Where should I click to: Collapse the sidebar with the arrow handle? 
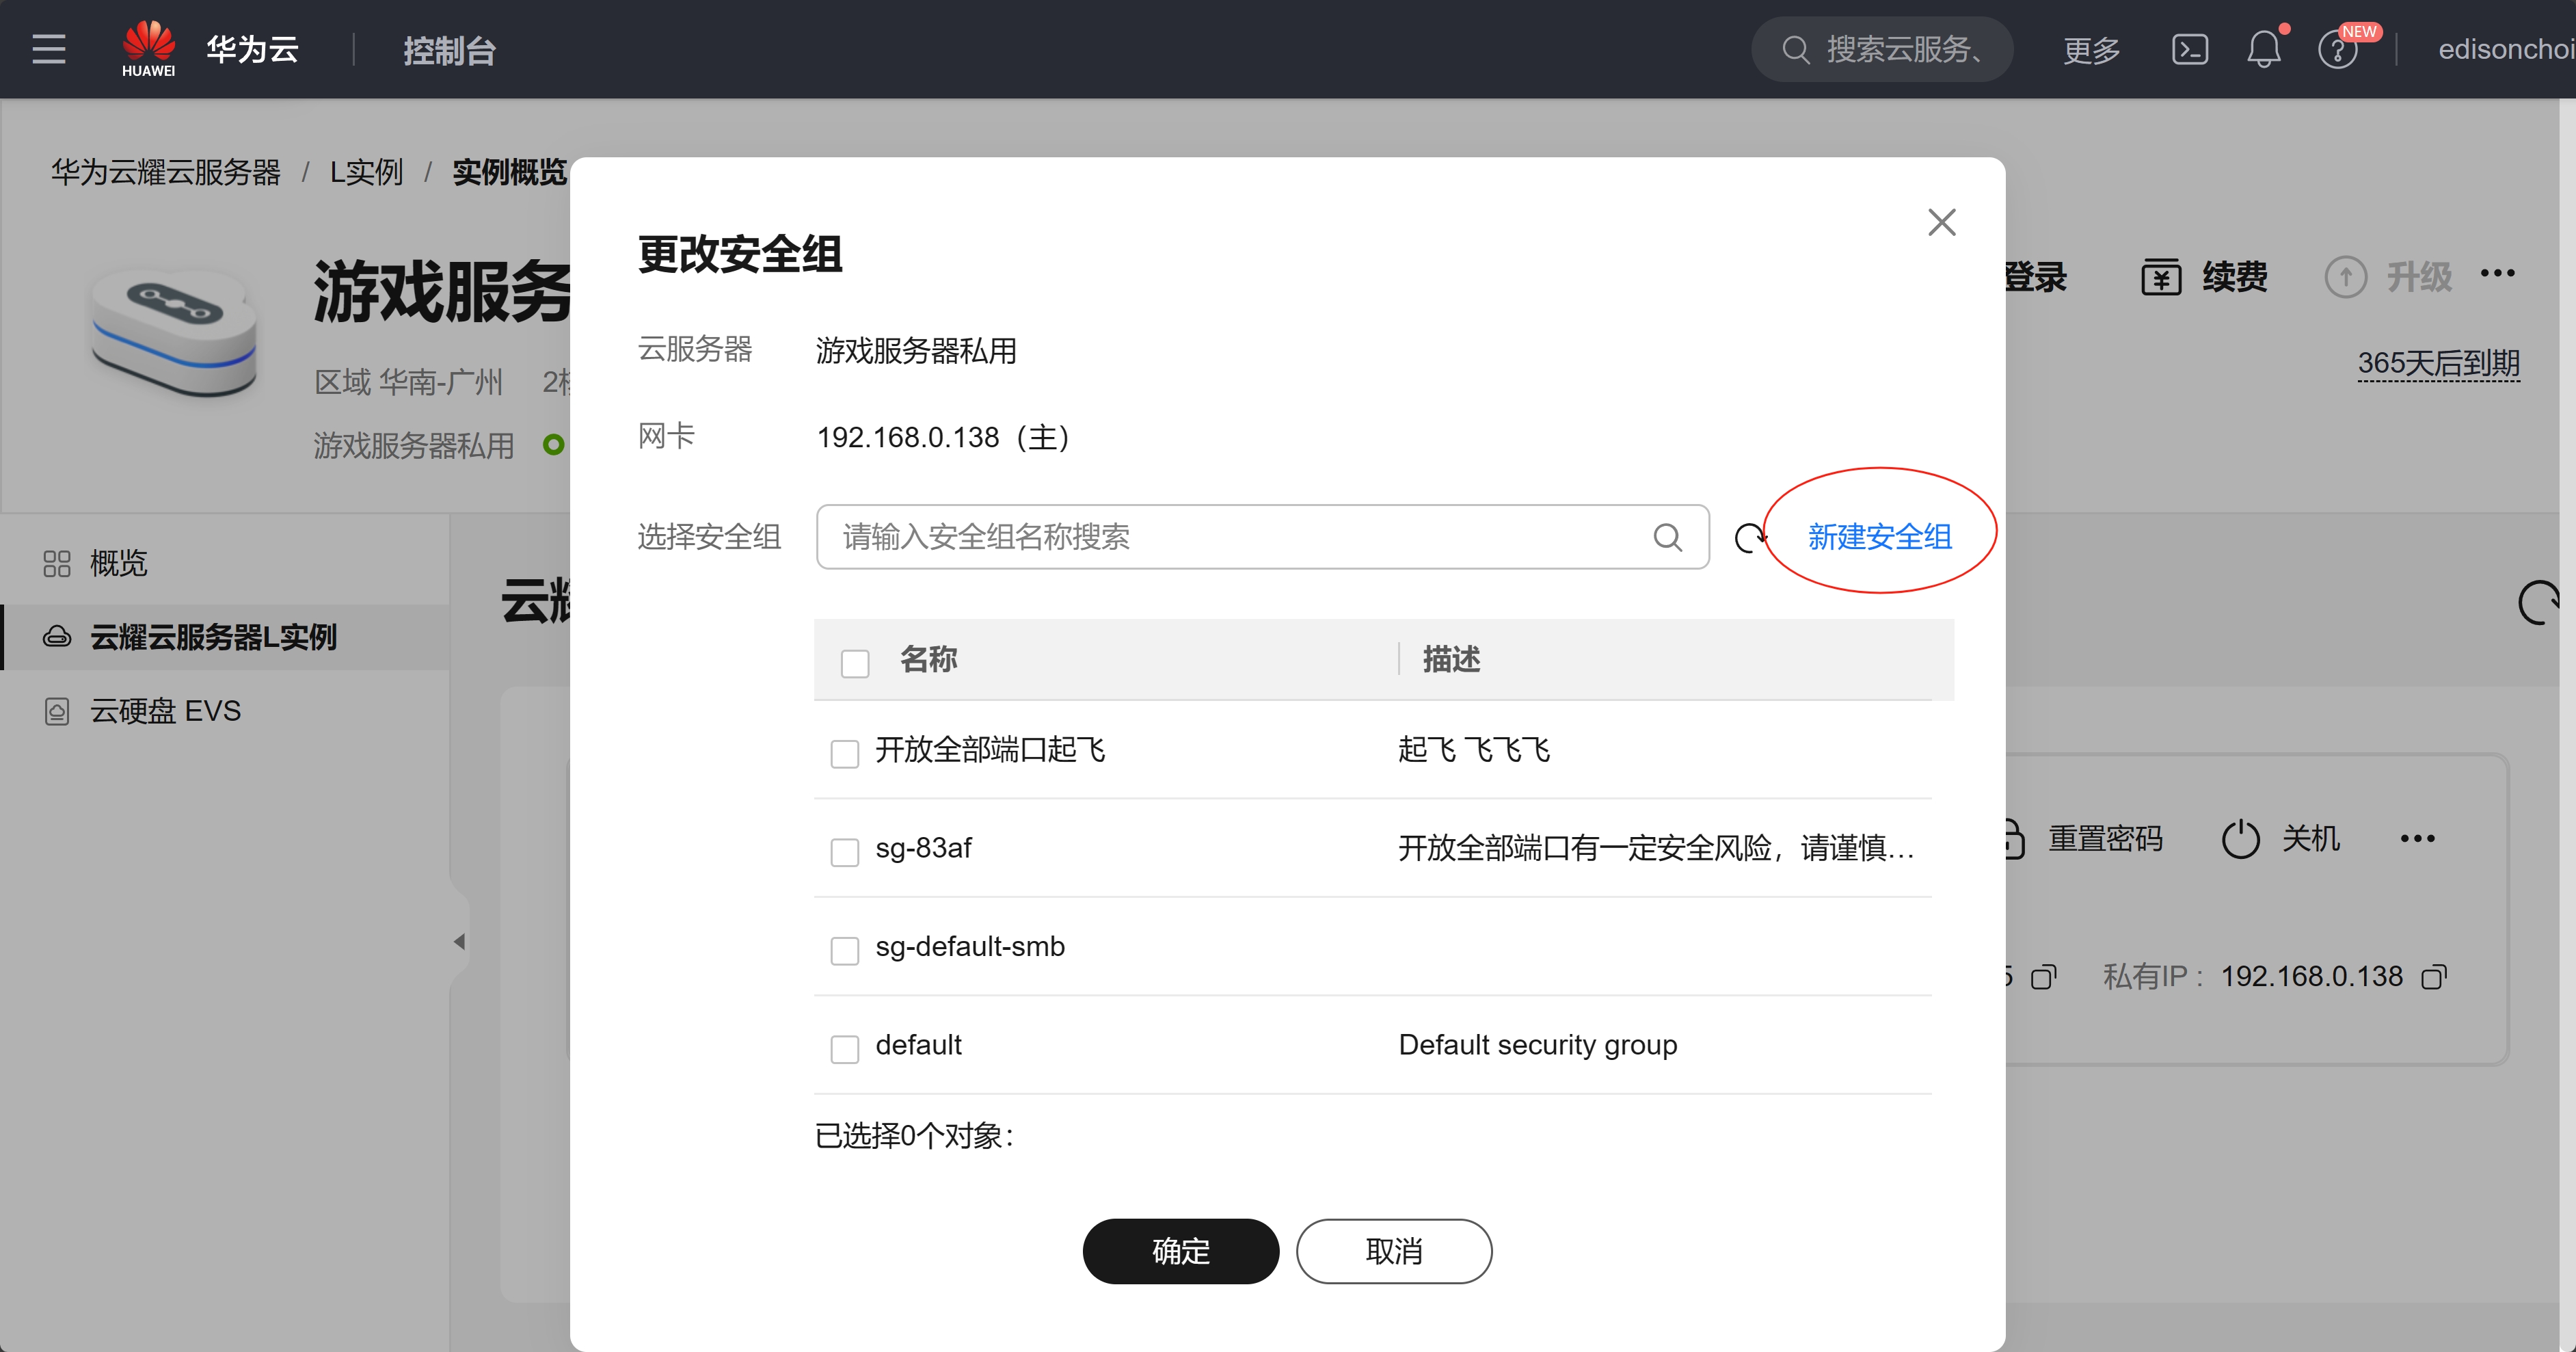point(459,941)
